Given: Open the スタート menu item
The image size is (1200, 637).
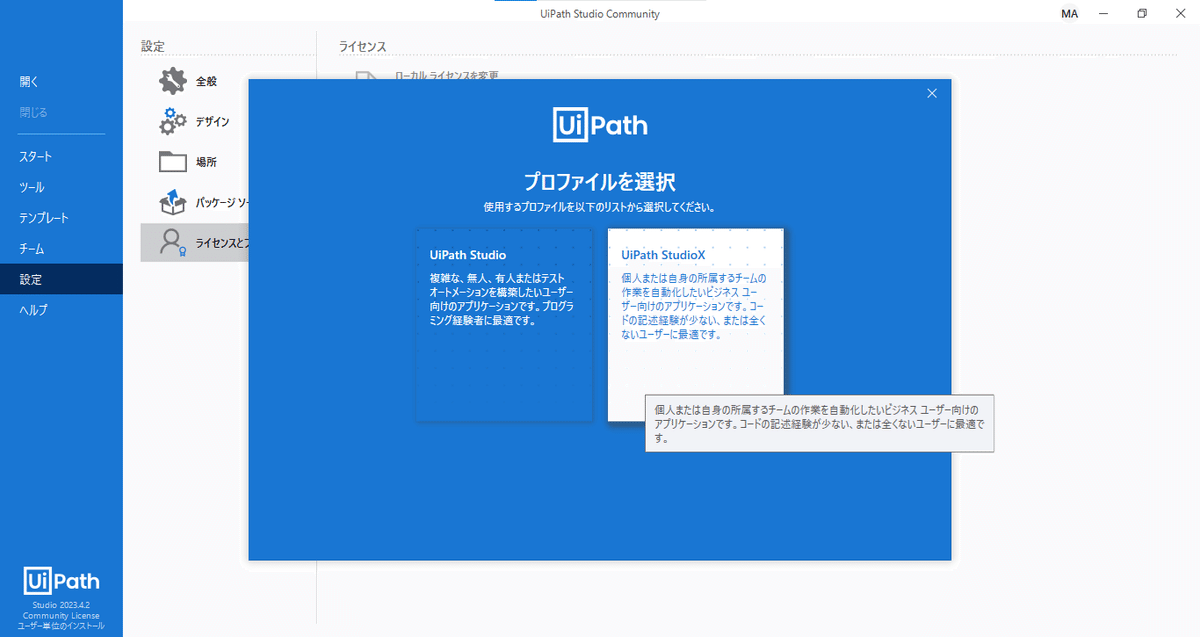Looking at the screenshot, I should click(61, 157).
